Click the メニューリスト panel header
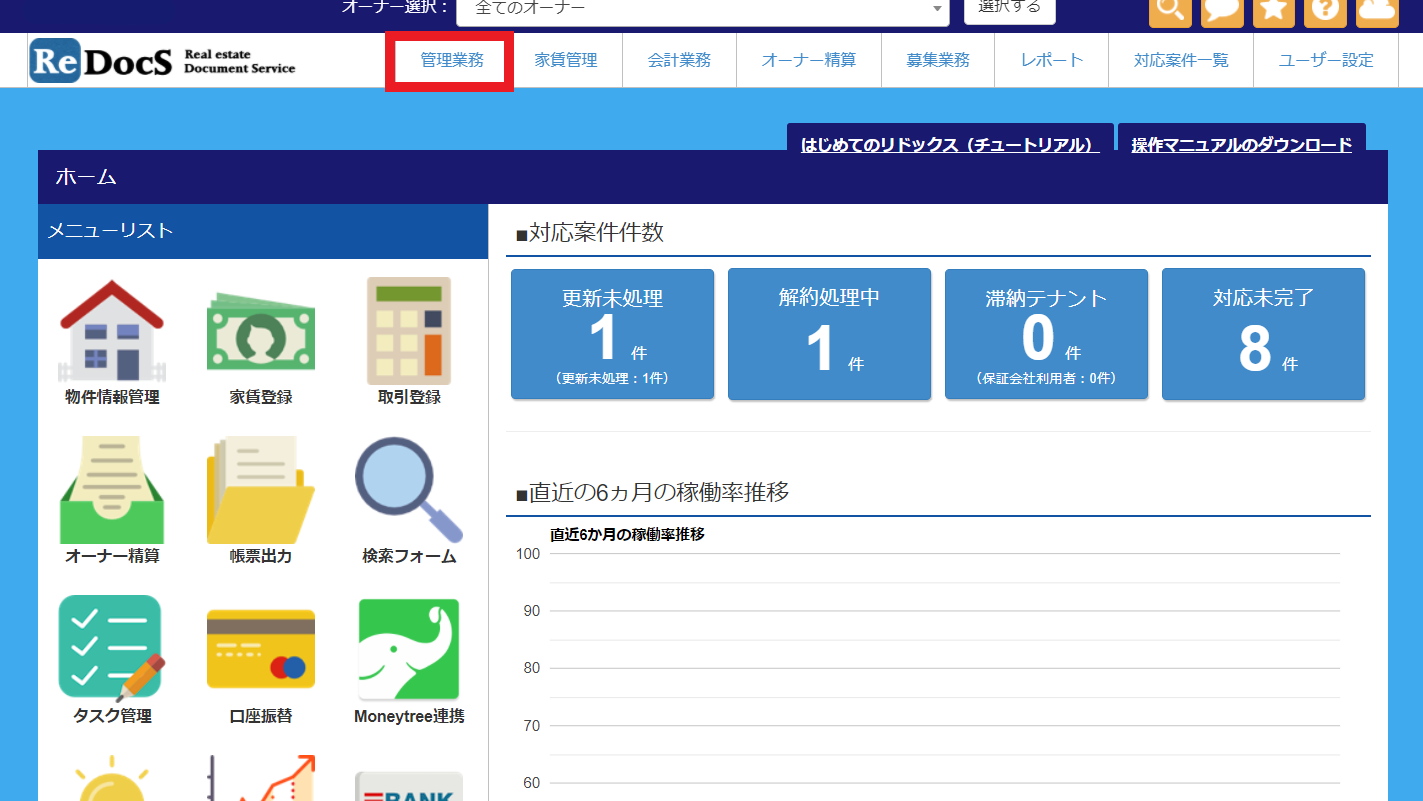This screenshot has height=801, width=1423. point(263,231)
